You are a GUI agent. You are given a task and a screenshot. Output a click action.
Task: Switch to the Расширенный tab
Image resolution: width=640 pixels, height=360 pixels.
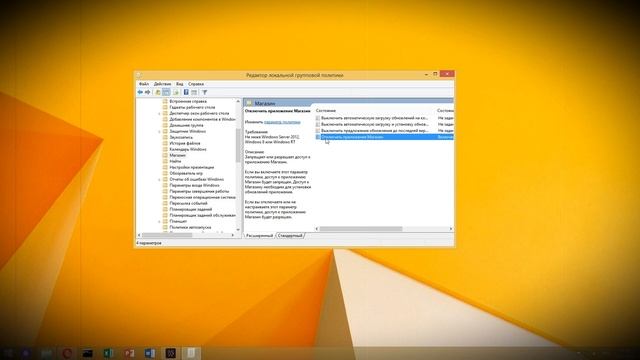260,236
